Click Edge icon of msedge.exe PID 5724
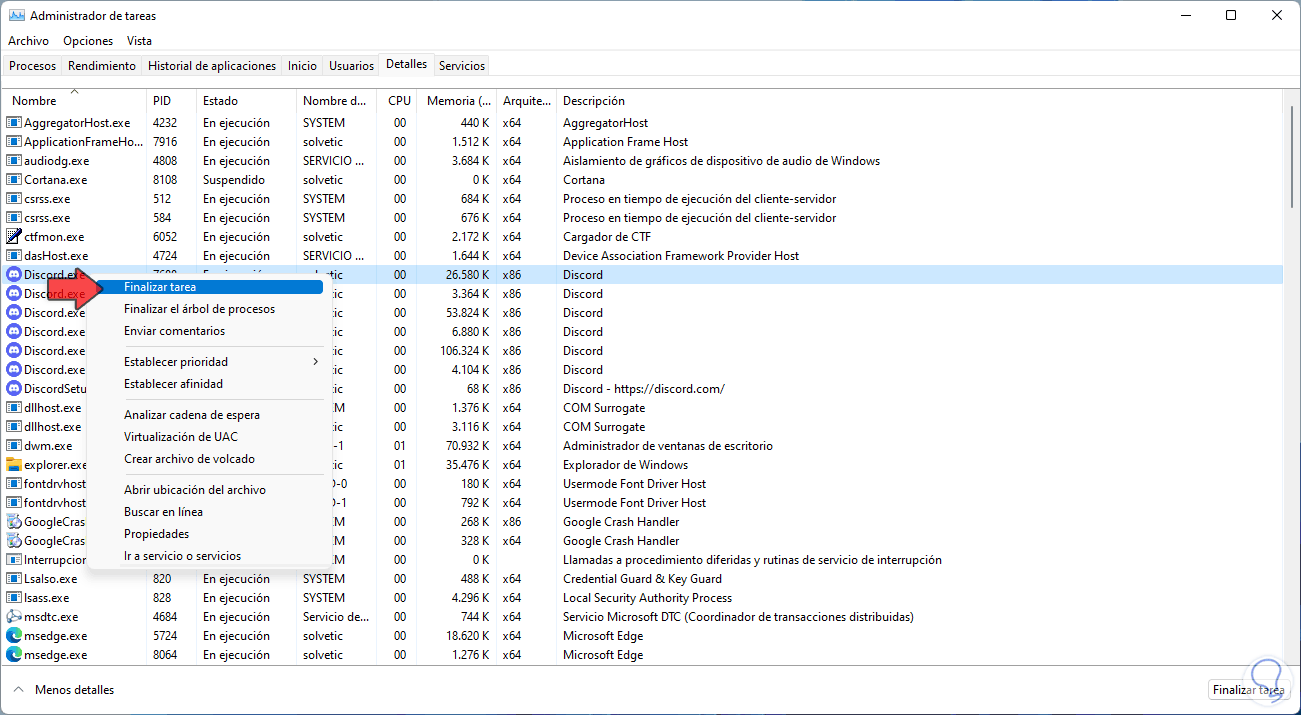This screenshot has height=715, width=1301. [14, 636]
